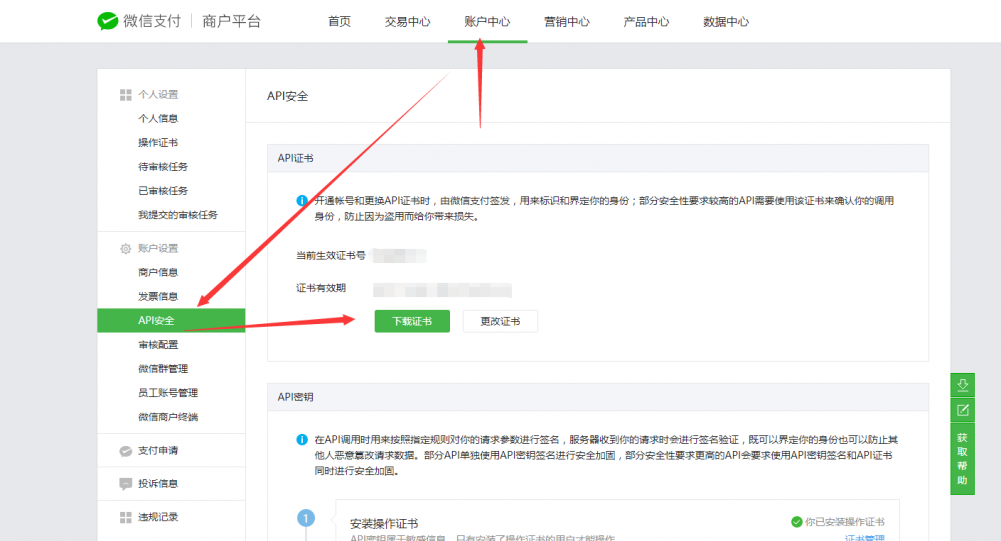Open the 数据中心 tab
The width and height of the screenshot is (1001, 541).
point(726,21)
